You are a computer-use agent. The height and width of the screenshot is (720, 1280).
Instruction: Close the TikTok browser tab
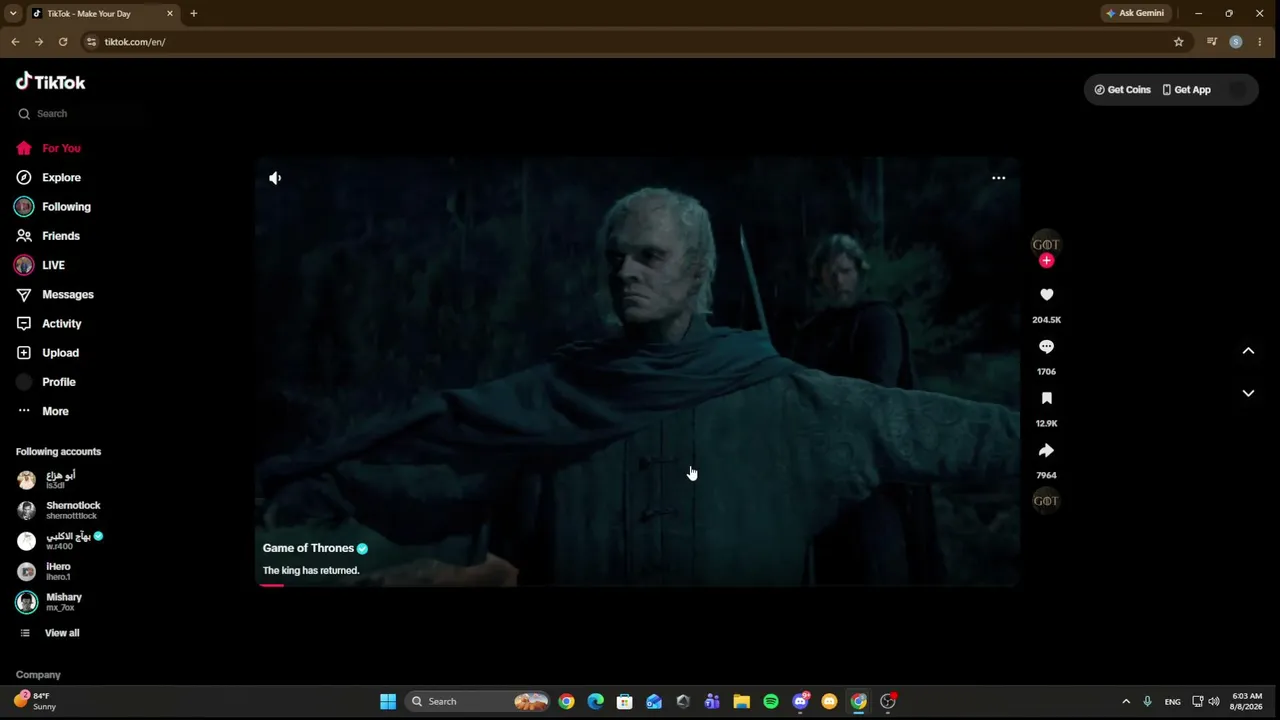tap(170, 14)
